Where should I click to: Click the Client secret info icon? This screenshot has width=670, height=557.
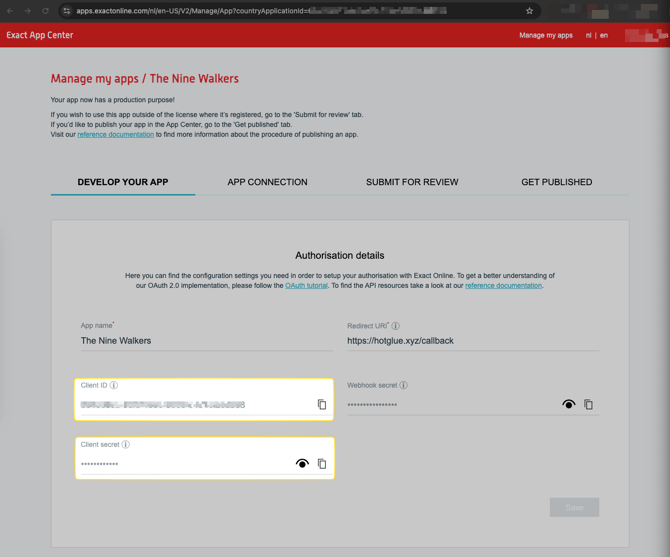tap(126, 444)
